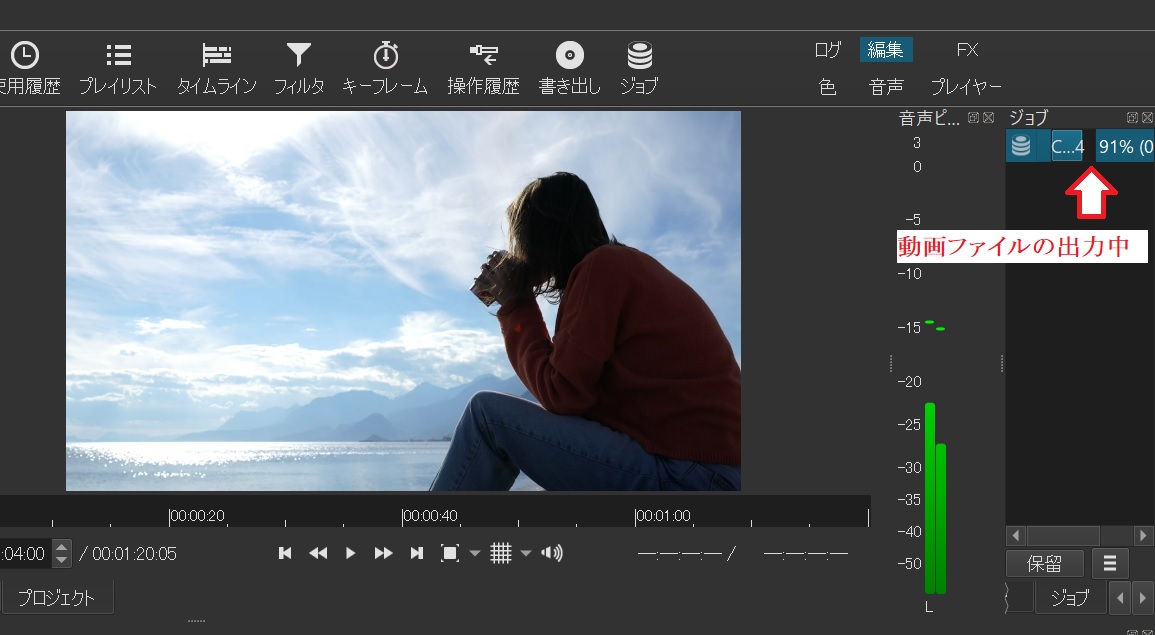Open the grid options dropdown arrow

526,553
